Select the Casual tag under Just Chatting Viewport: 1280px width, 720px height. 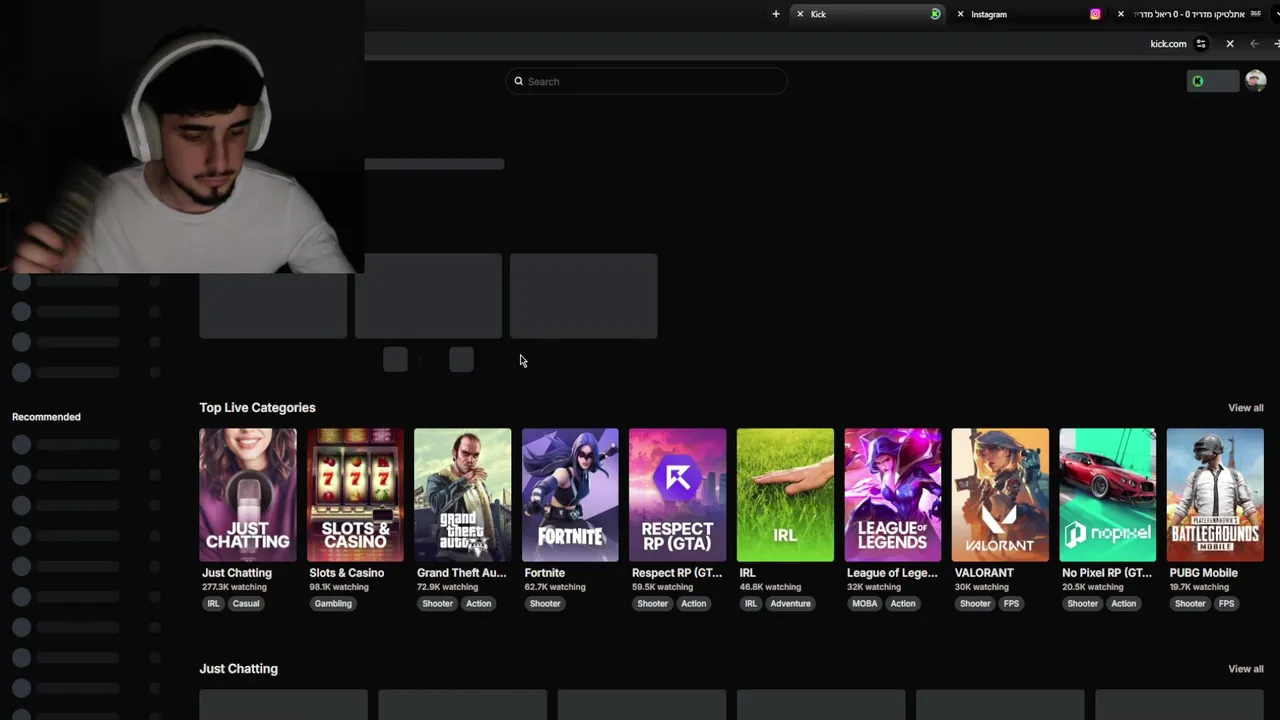click(246, 604)
